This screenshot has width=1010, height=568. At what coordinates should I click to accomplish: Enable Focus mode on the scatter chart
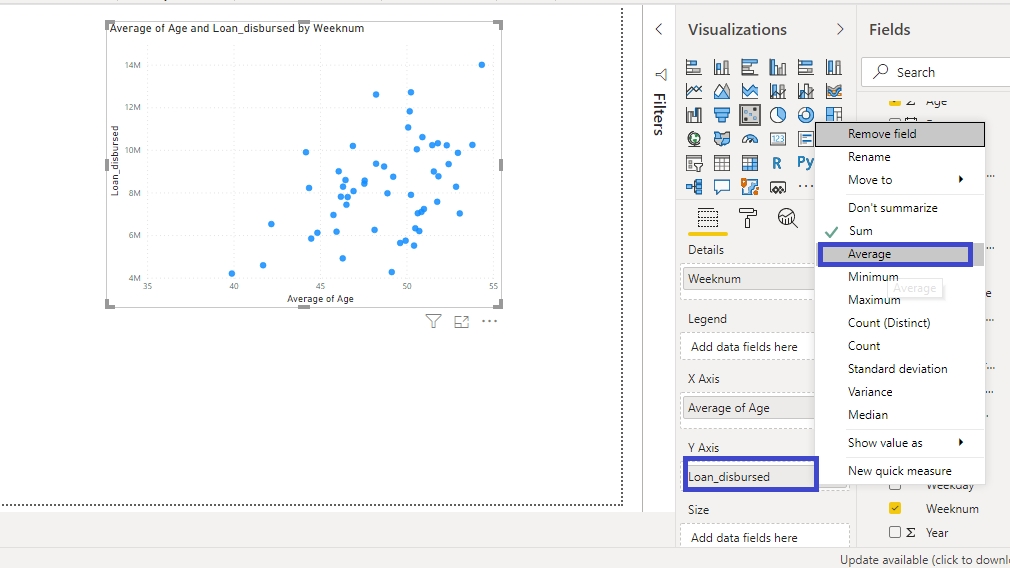pyautogui.click(x=461, y=321)
